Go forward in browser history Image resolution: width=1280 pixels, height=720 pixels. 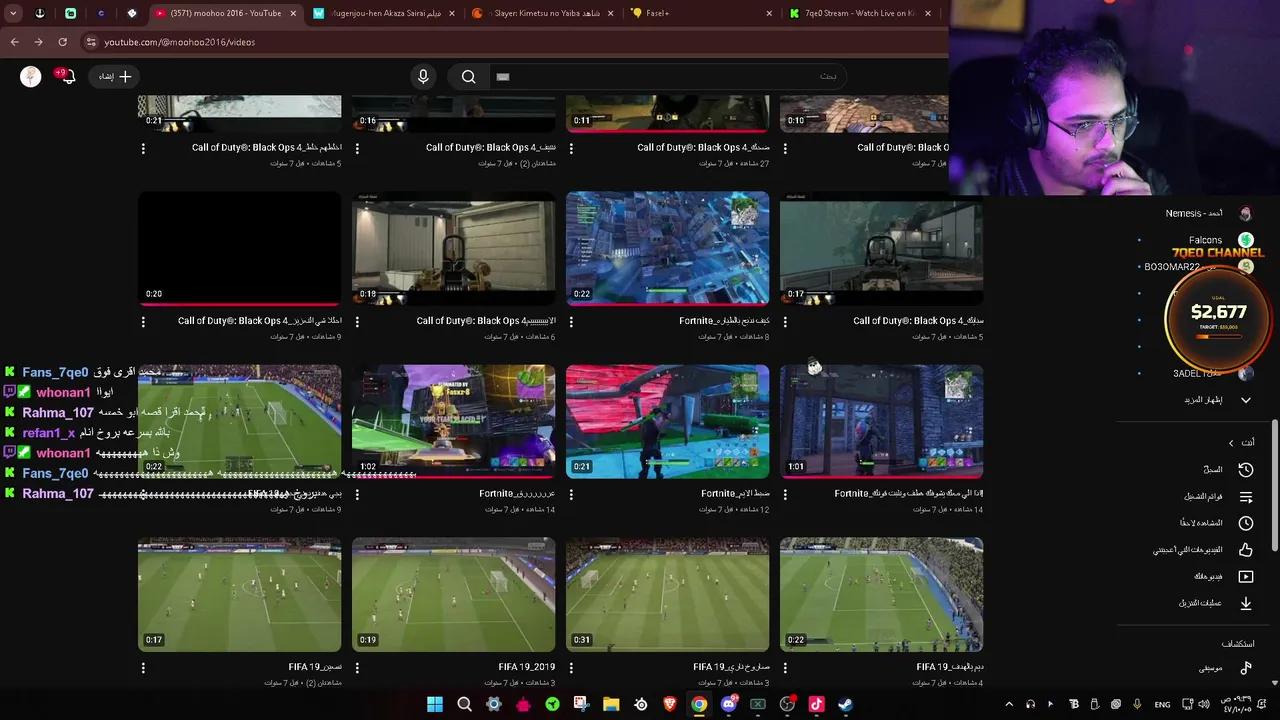coord(38,42)
